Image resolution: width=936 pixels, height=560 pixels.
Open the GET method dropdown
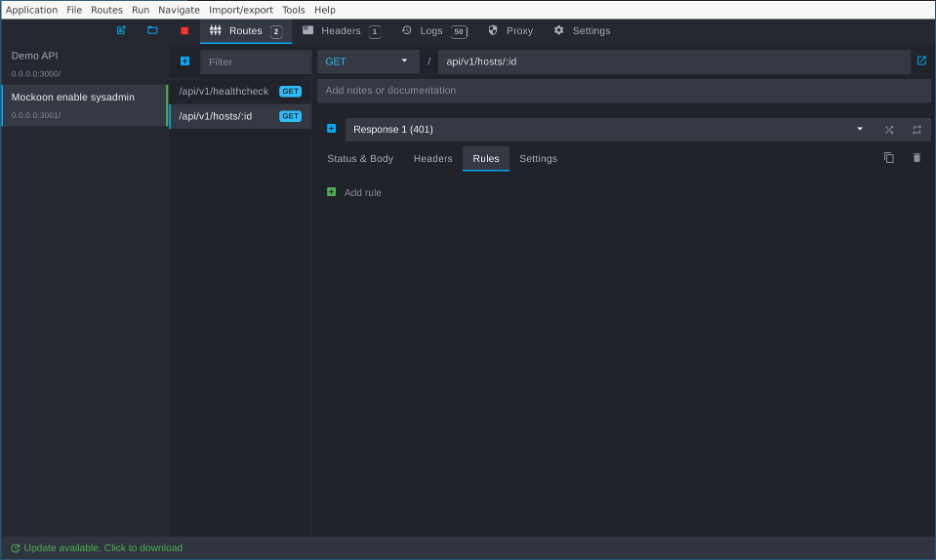(x=367, y=62)
